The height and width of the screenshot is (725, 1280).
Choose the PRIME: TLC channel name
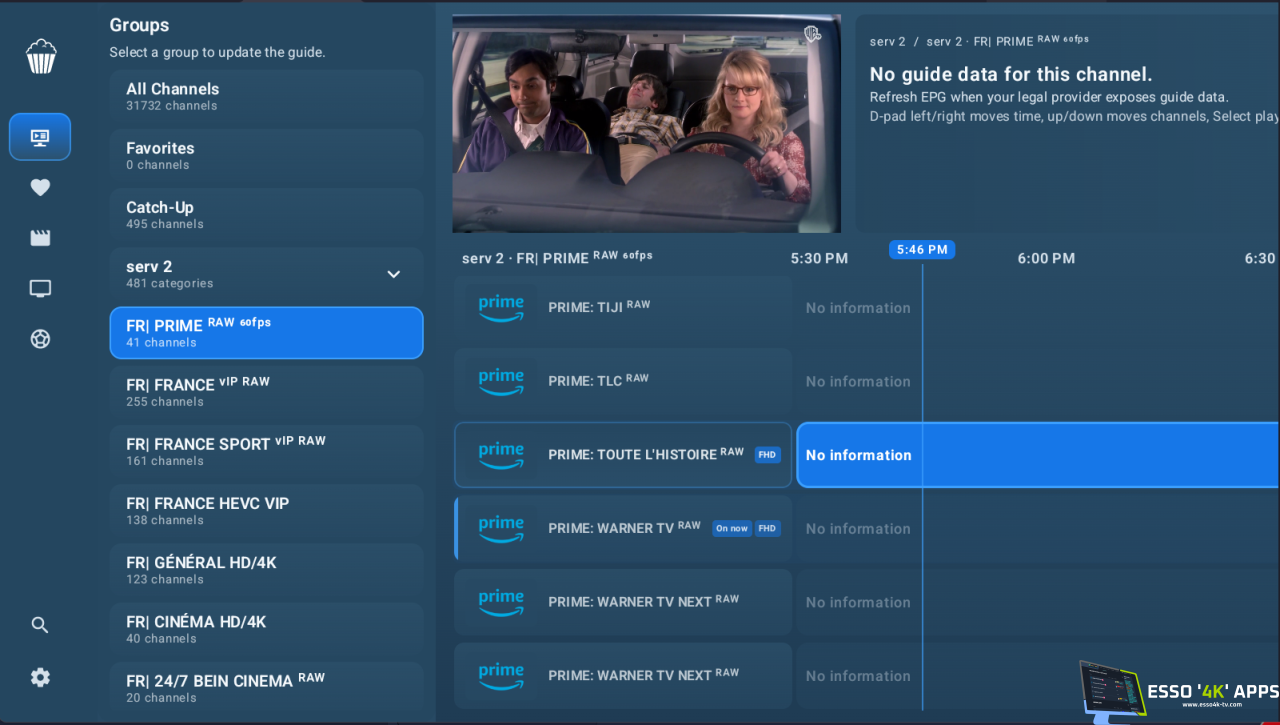[598, 381]
